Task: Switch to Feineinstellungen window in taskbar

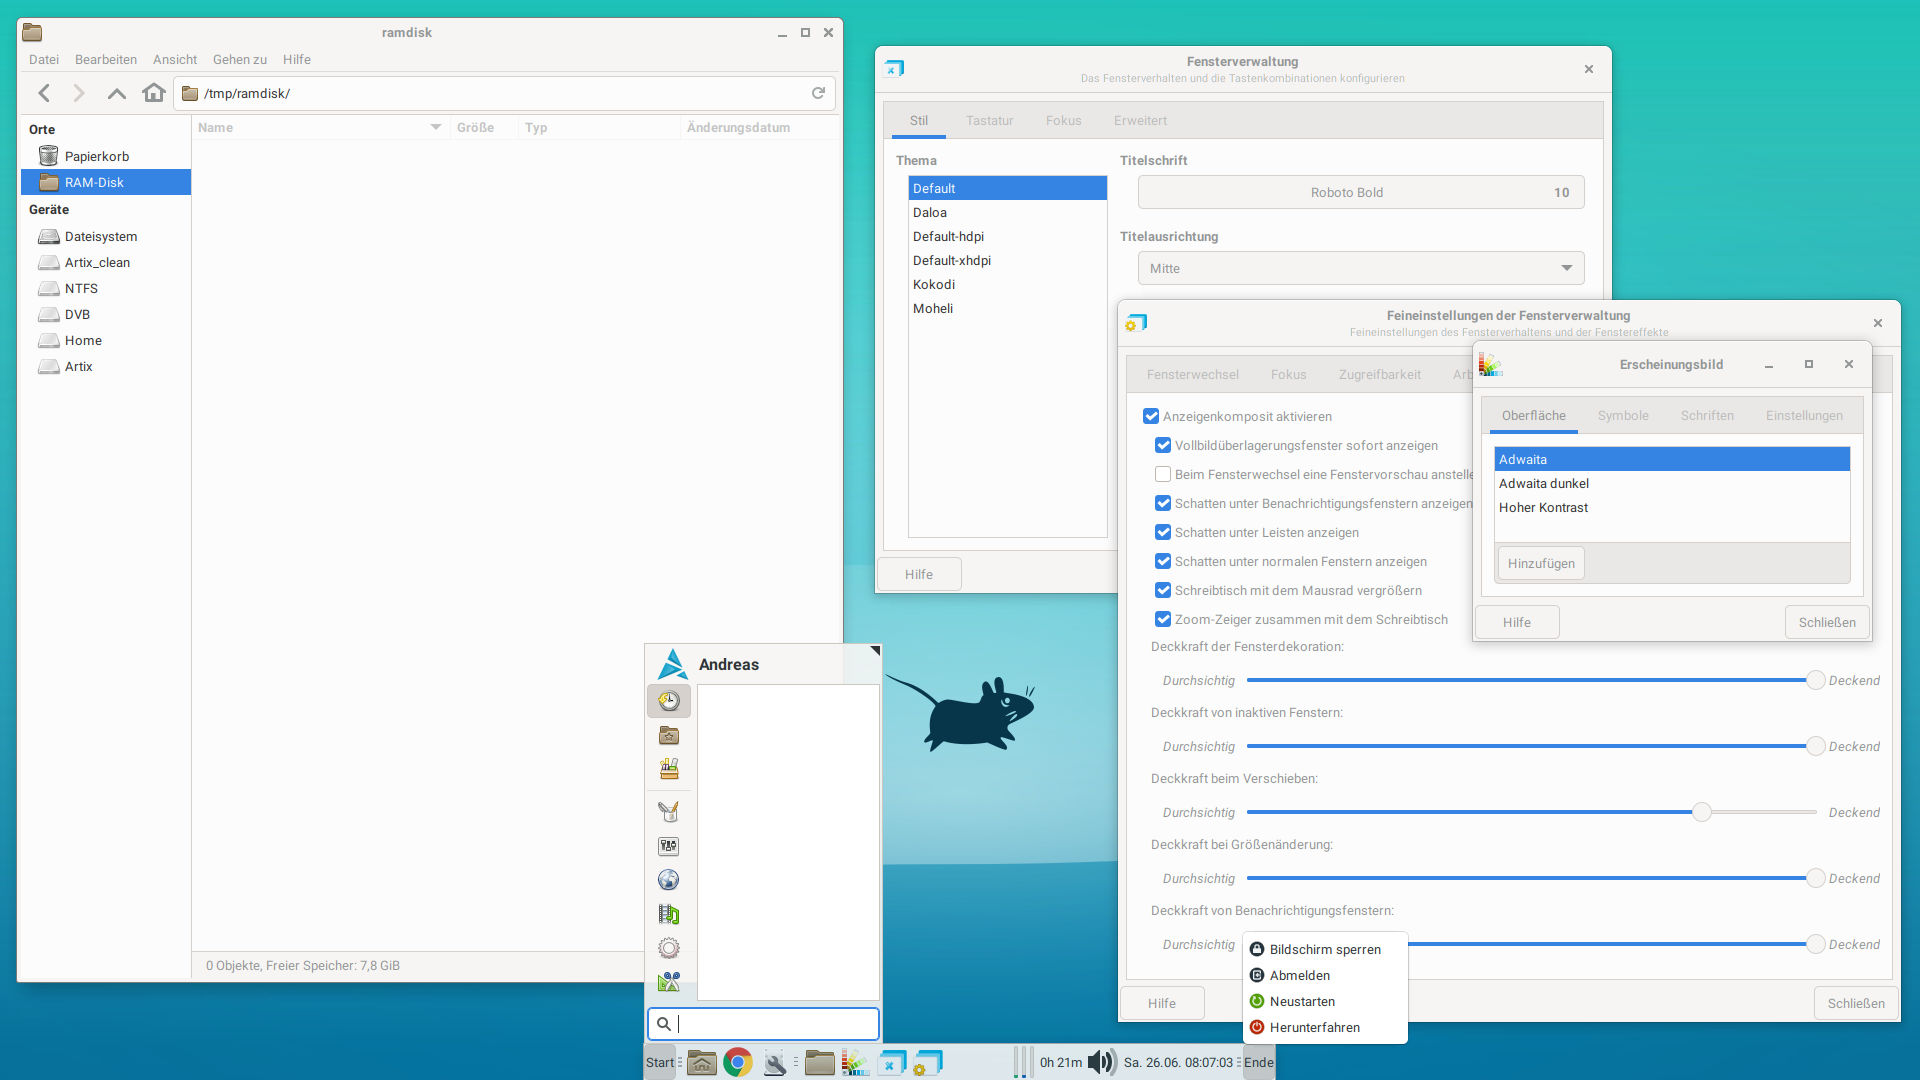Action: [x=927, y=1062]
